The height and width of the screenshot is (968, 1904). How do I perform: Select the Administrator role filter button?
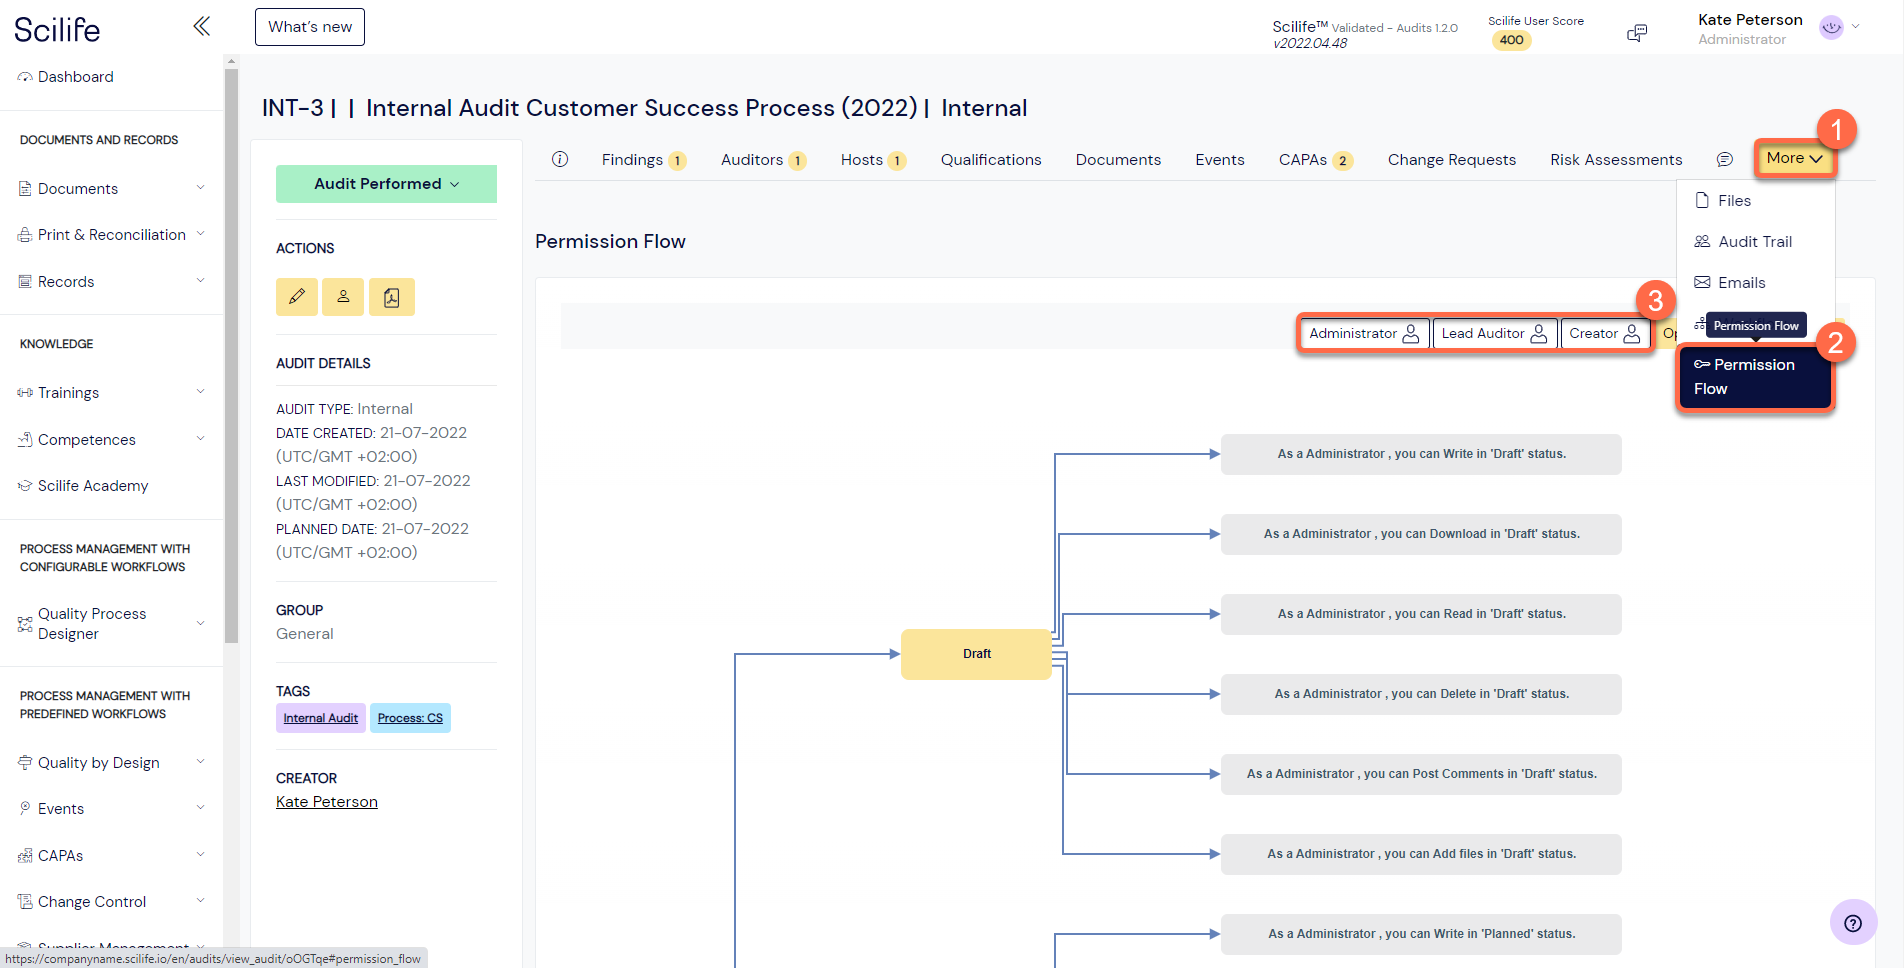click(x=1364, y=333)
